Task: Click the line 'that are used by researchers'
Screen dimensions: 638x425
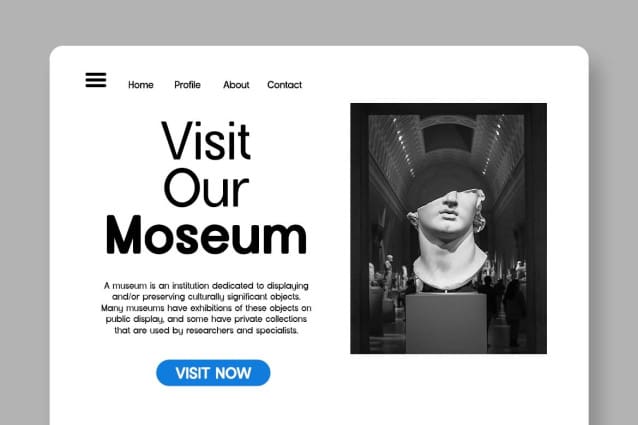Action: 206,330
